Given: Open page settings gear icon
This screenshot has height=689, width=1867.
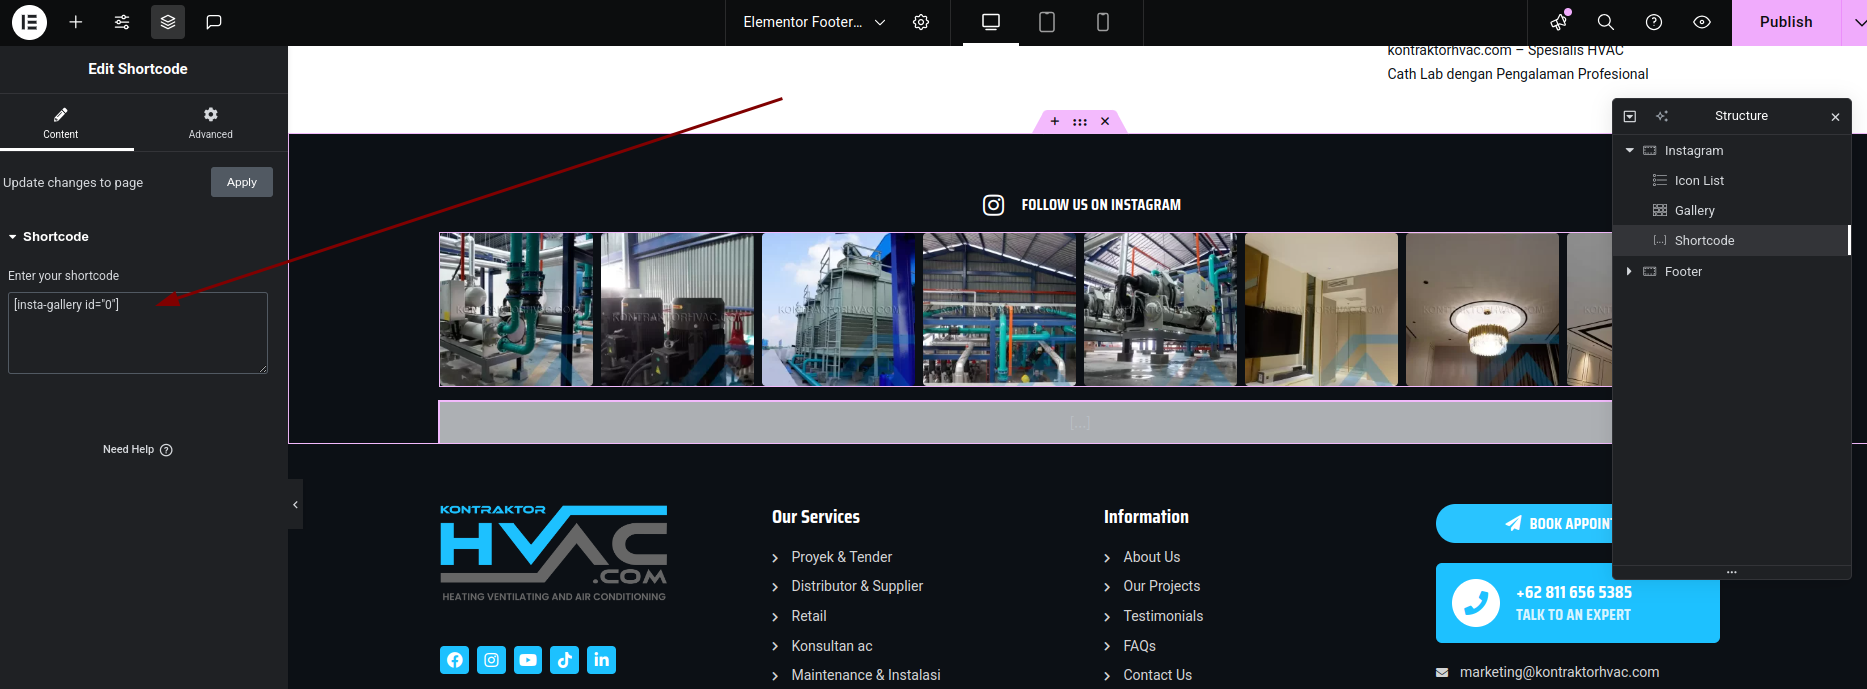Looking at the screenshot, I should 921,22.
